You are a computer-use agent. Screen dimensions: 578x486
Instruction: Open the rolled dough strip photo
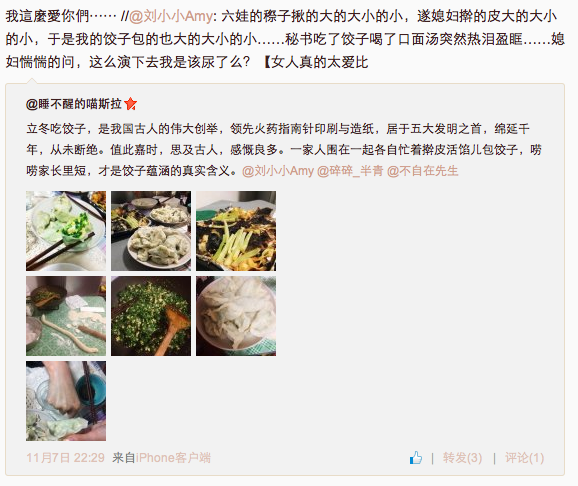click(x=66, y=316)
